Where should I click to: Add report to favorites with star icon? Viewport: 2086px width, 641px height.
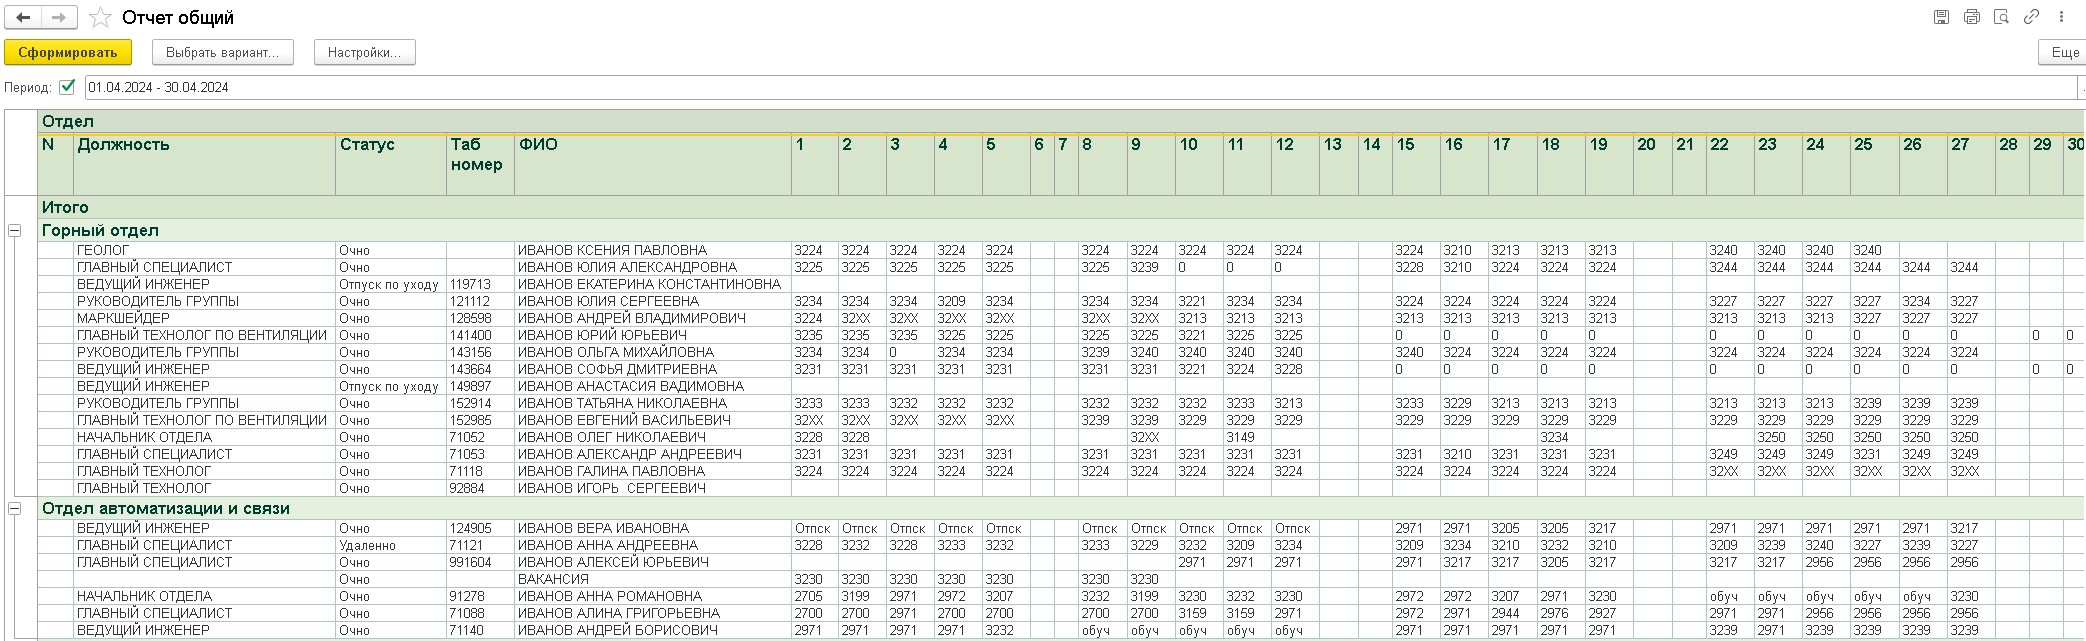[x=100, y=18]
